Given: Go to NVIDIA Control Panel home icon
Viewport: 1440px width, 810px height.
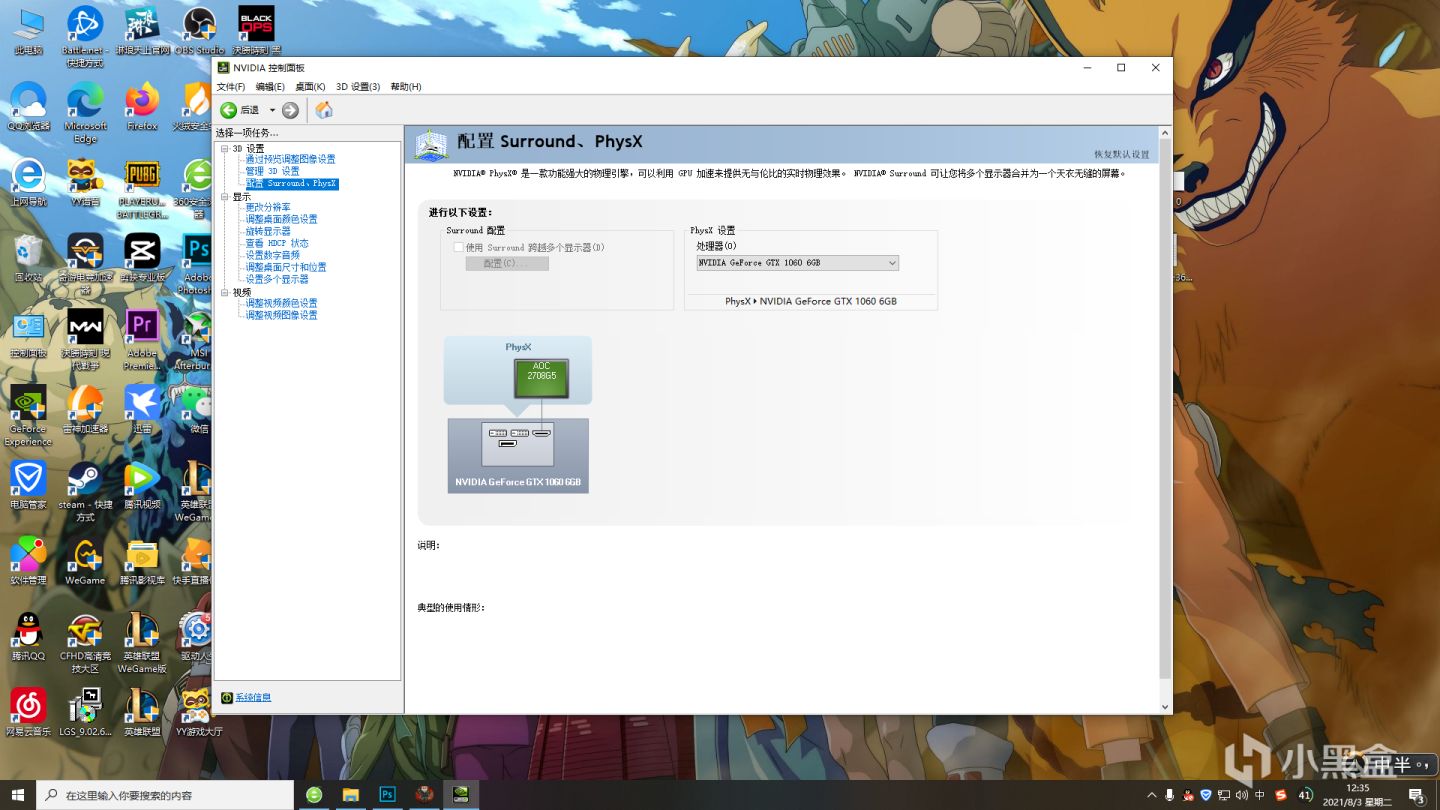Looking at the screenshot, I should (324, 110).
